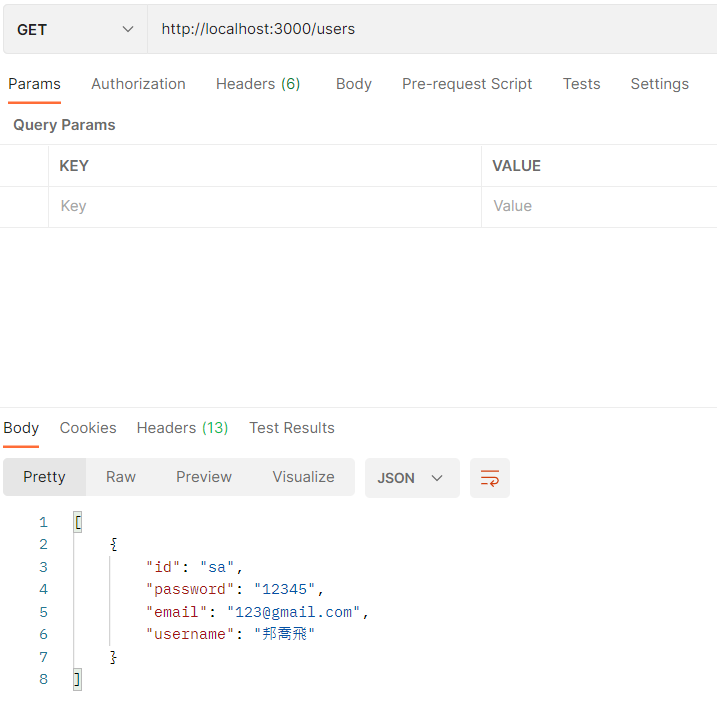View the Test Results tab
The image size is (717, 726).
pyautogui.click(x=292, y=428)
